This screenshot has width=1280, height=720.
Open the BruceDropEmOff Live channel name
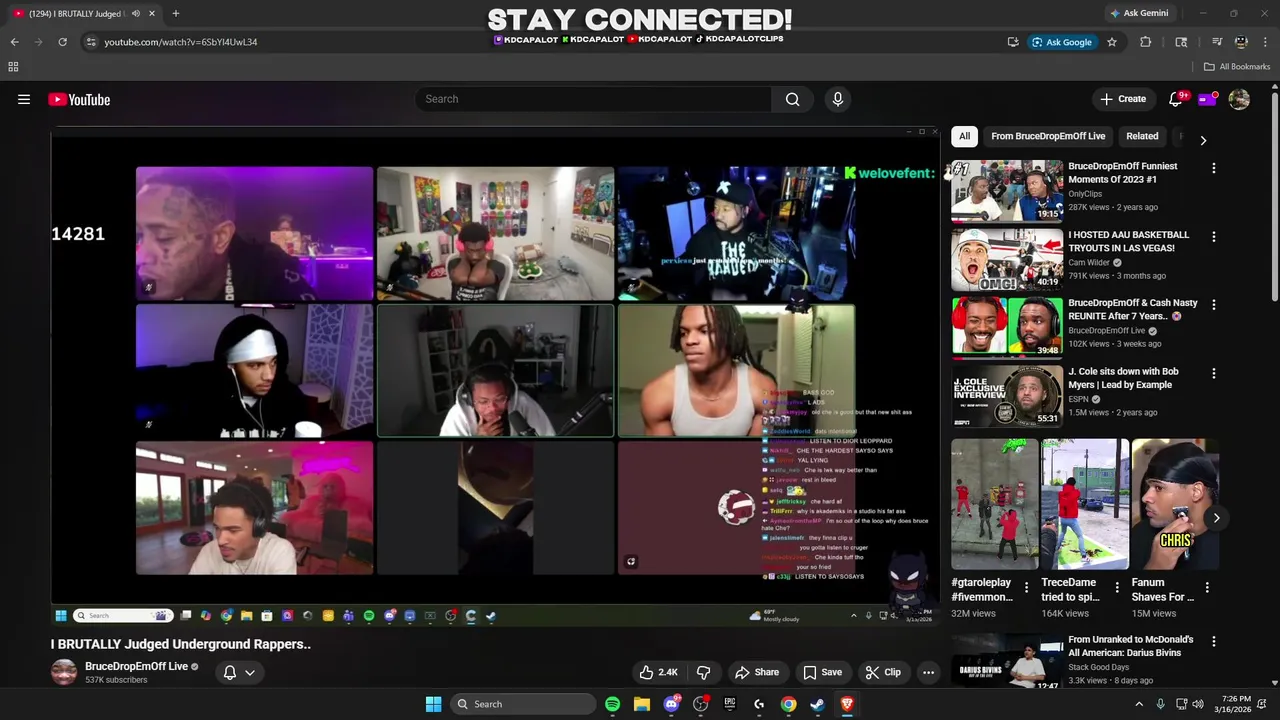tap(136, 666)
